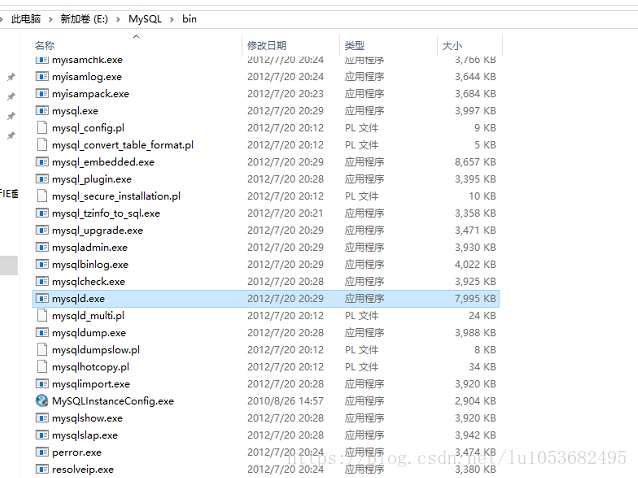The height and width of the screenshot is (478, 638).
Task: Select the file name MySQLInstanceConfig.exe
Action: point(113,401)
